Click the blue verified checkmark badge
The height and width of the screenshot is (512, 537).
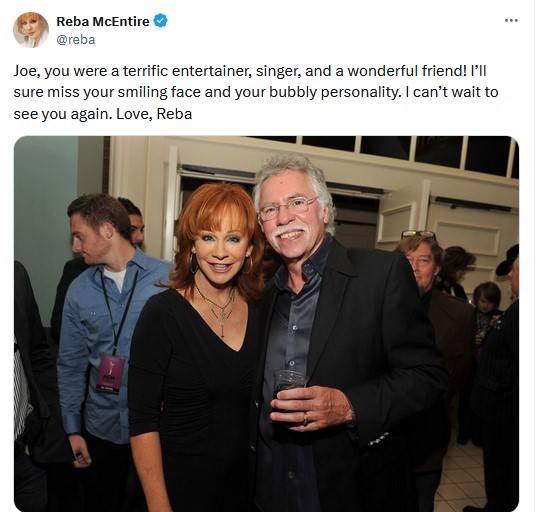coord(160,21)
